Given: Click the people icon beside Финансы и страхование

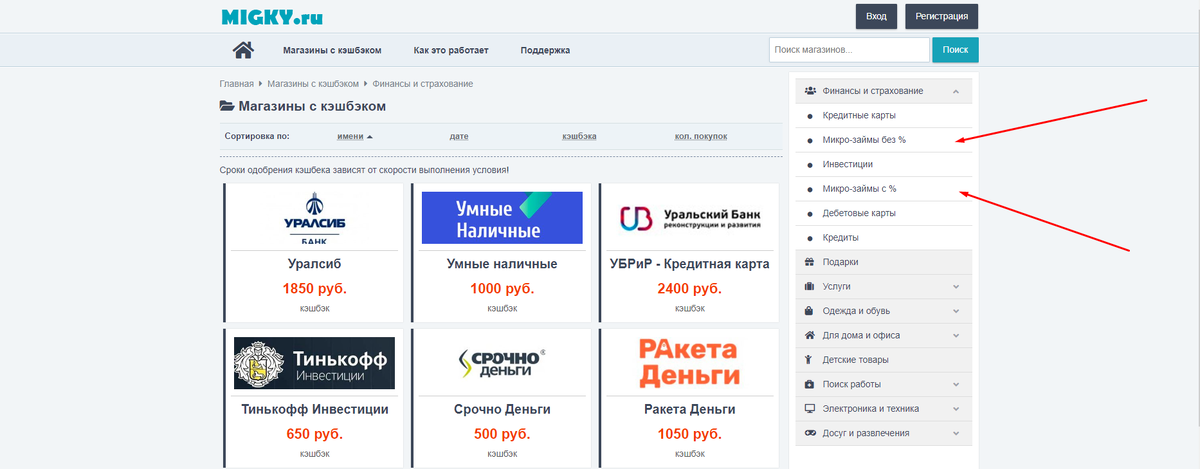Looking at the screenshot, I should coord(810,91).
